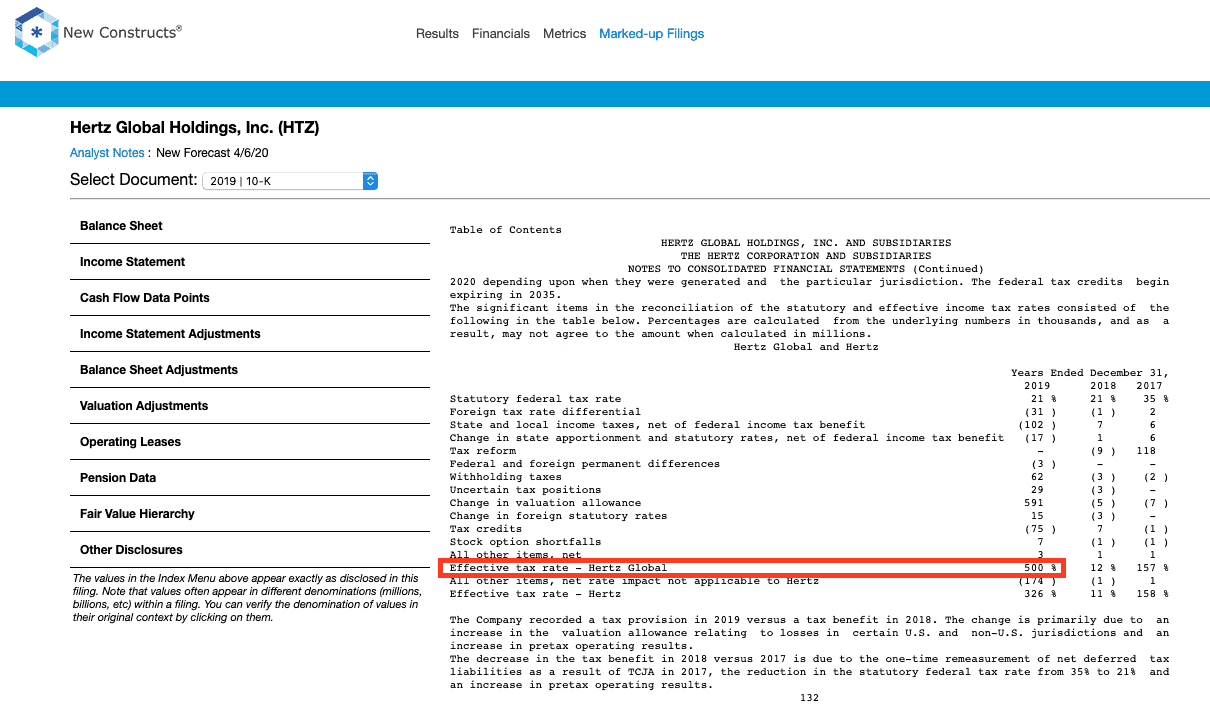Open the Financials tab
Screen dimensions: 1210x722
pos(501,34)
